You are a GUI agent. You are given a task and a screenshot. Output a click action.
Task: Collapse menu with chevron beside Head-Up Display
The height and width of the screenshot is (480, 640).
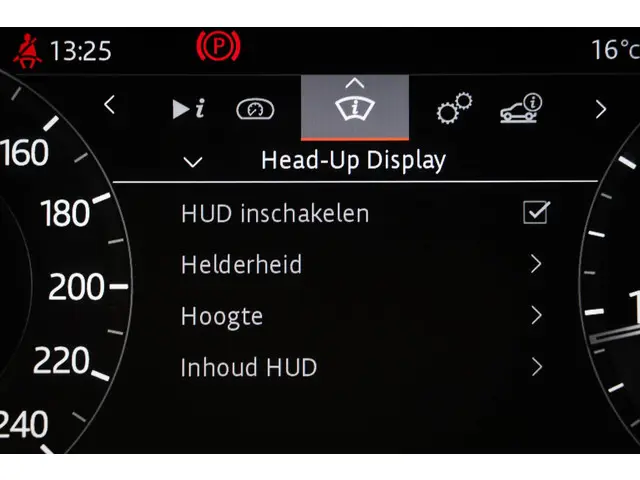pos(193,162)
